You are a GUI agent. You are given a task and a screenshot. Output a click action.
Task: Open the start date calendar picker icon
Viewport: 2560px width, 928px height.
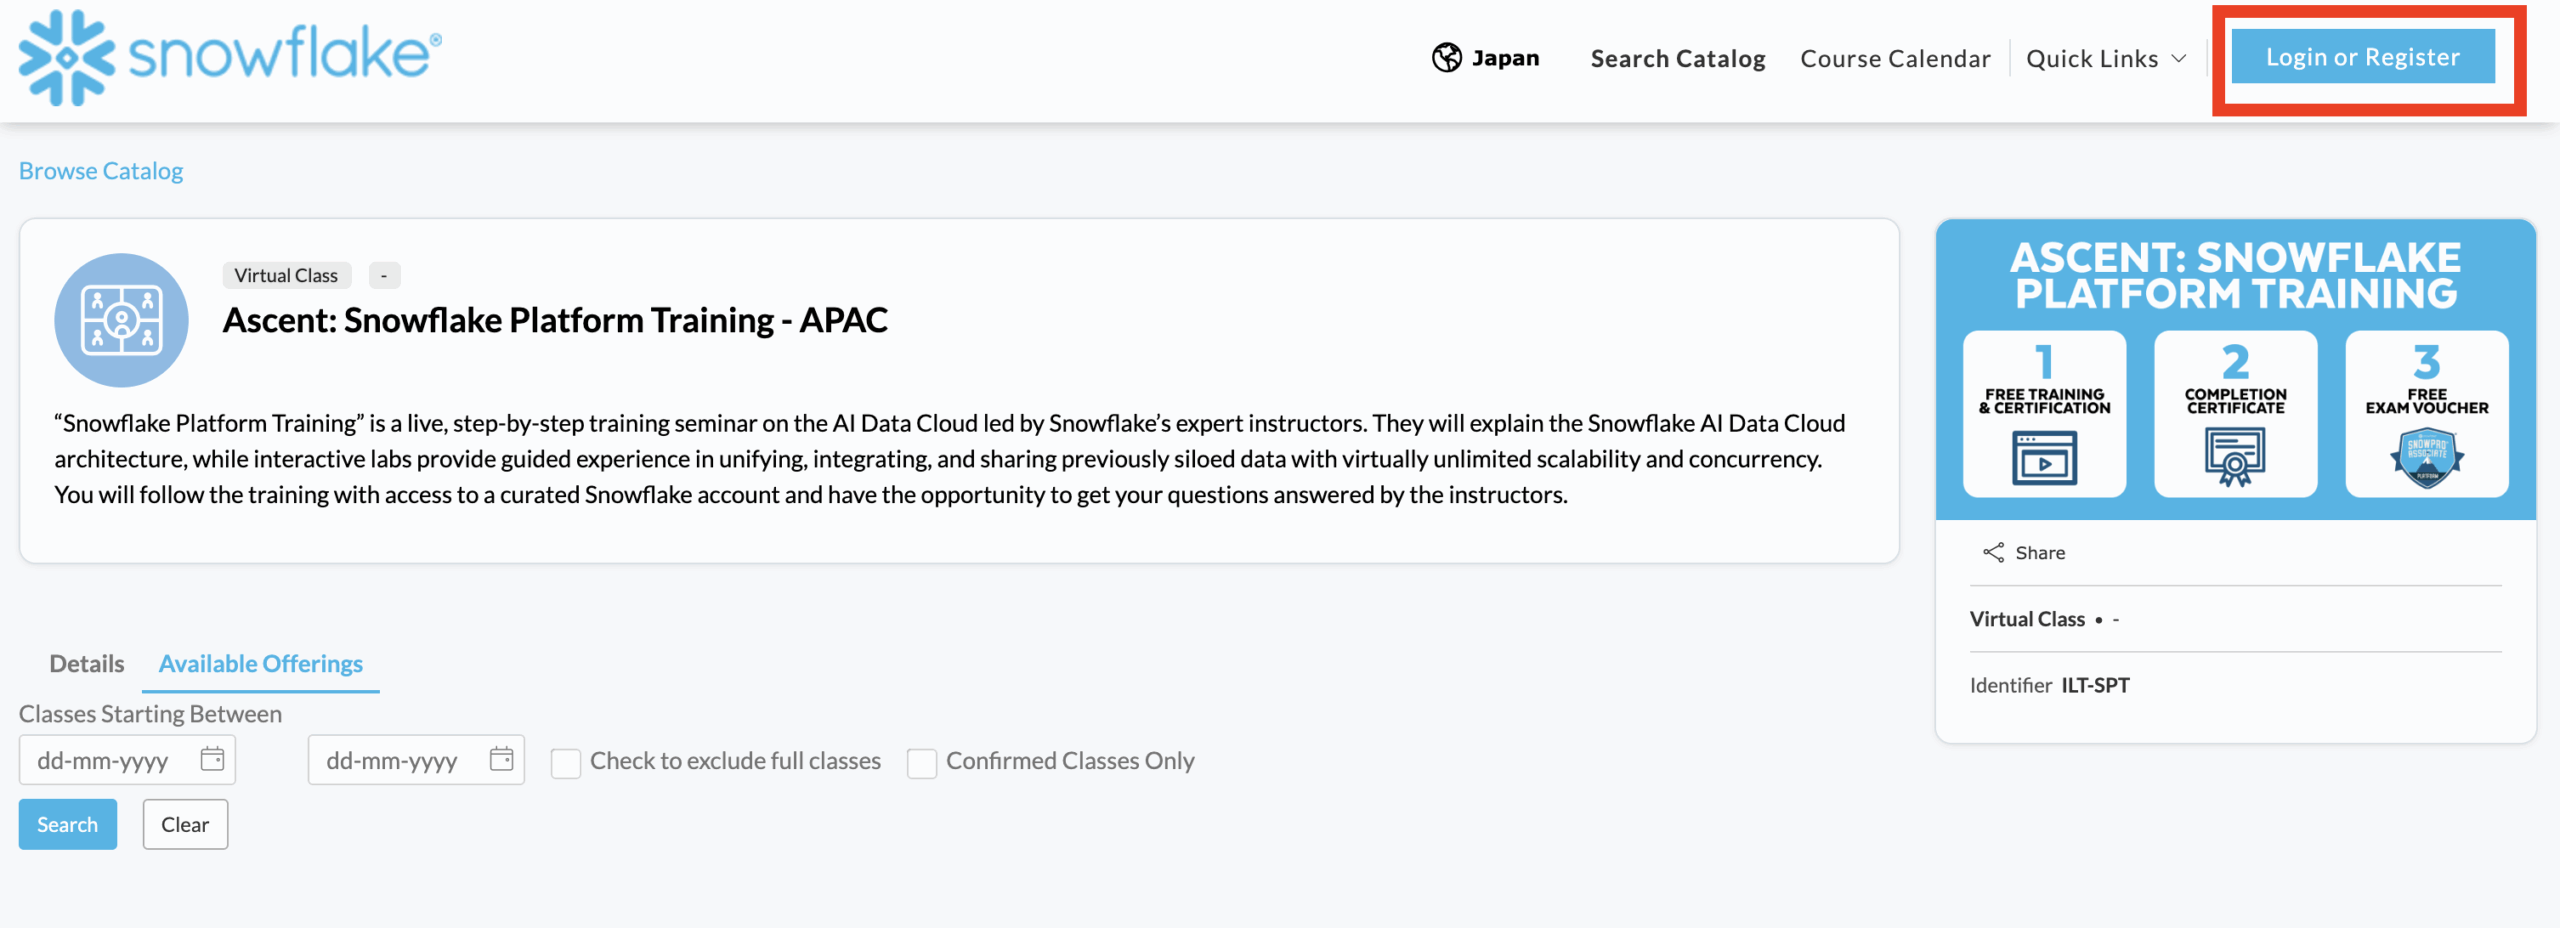tap(212, 759)
